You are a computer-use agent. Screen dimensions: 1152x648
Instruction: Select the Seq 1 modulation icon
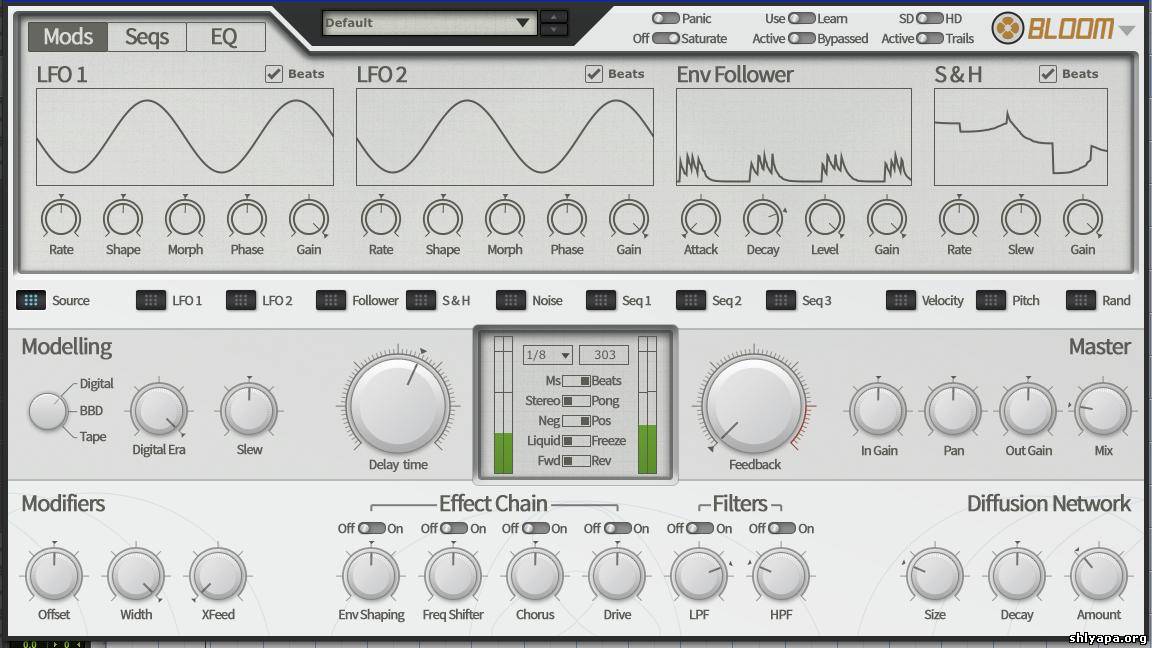coord(601,300)
